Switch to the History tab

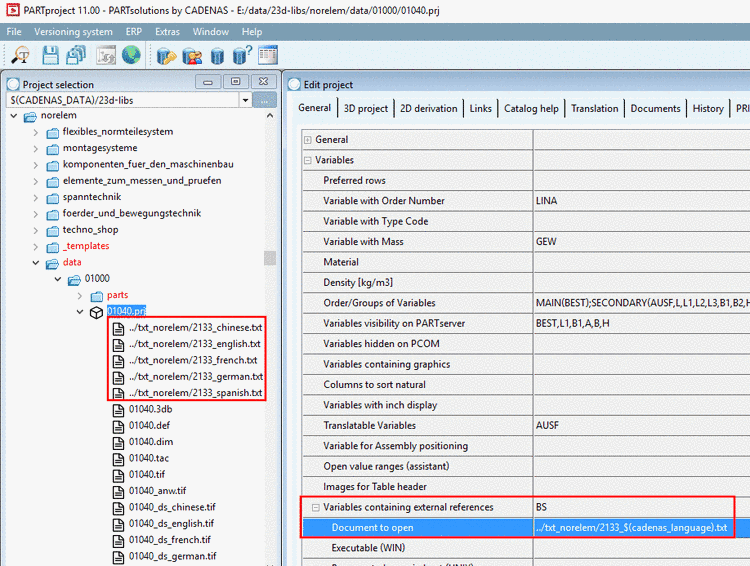708,109
